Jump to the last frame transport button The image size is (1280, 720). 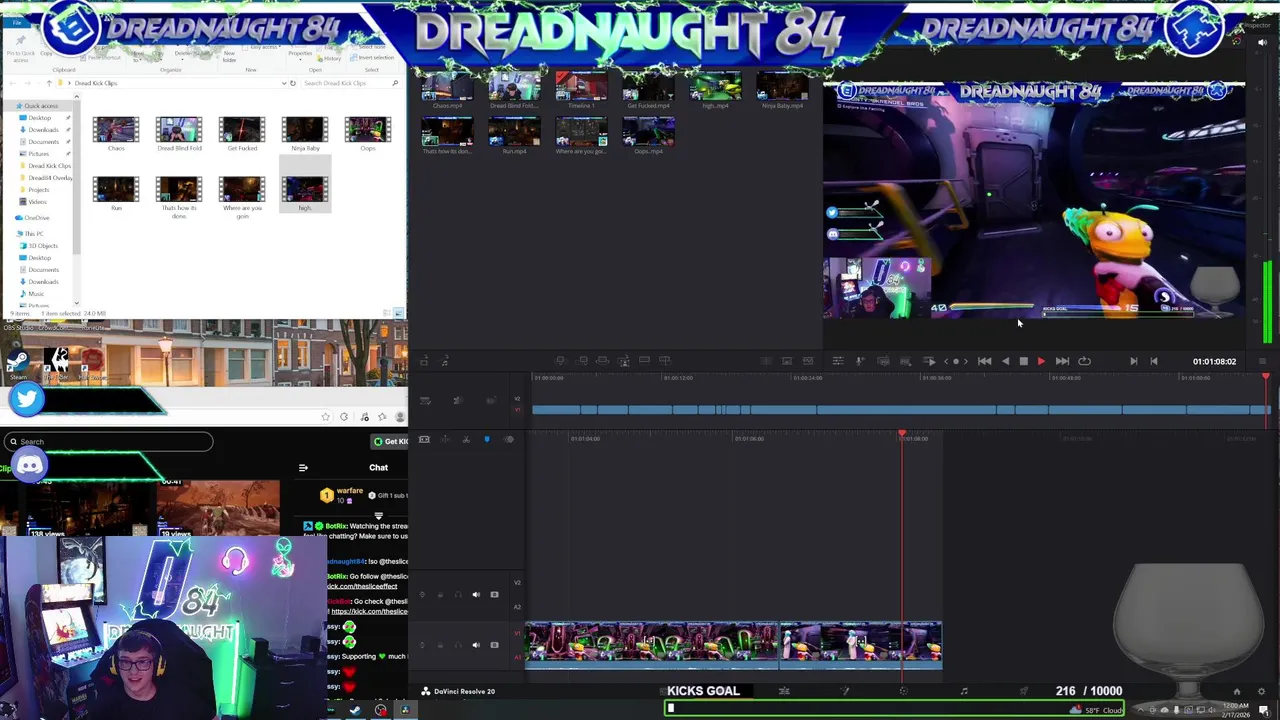1062,361
